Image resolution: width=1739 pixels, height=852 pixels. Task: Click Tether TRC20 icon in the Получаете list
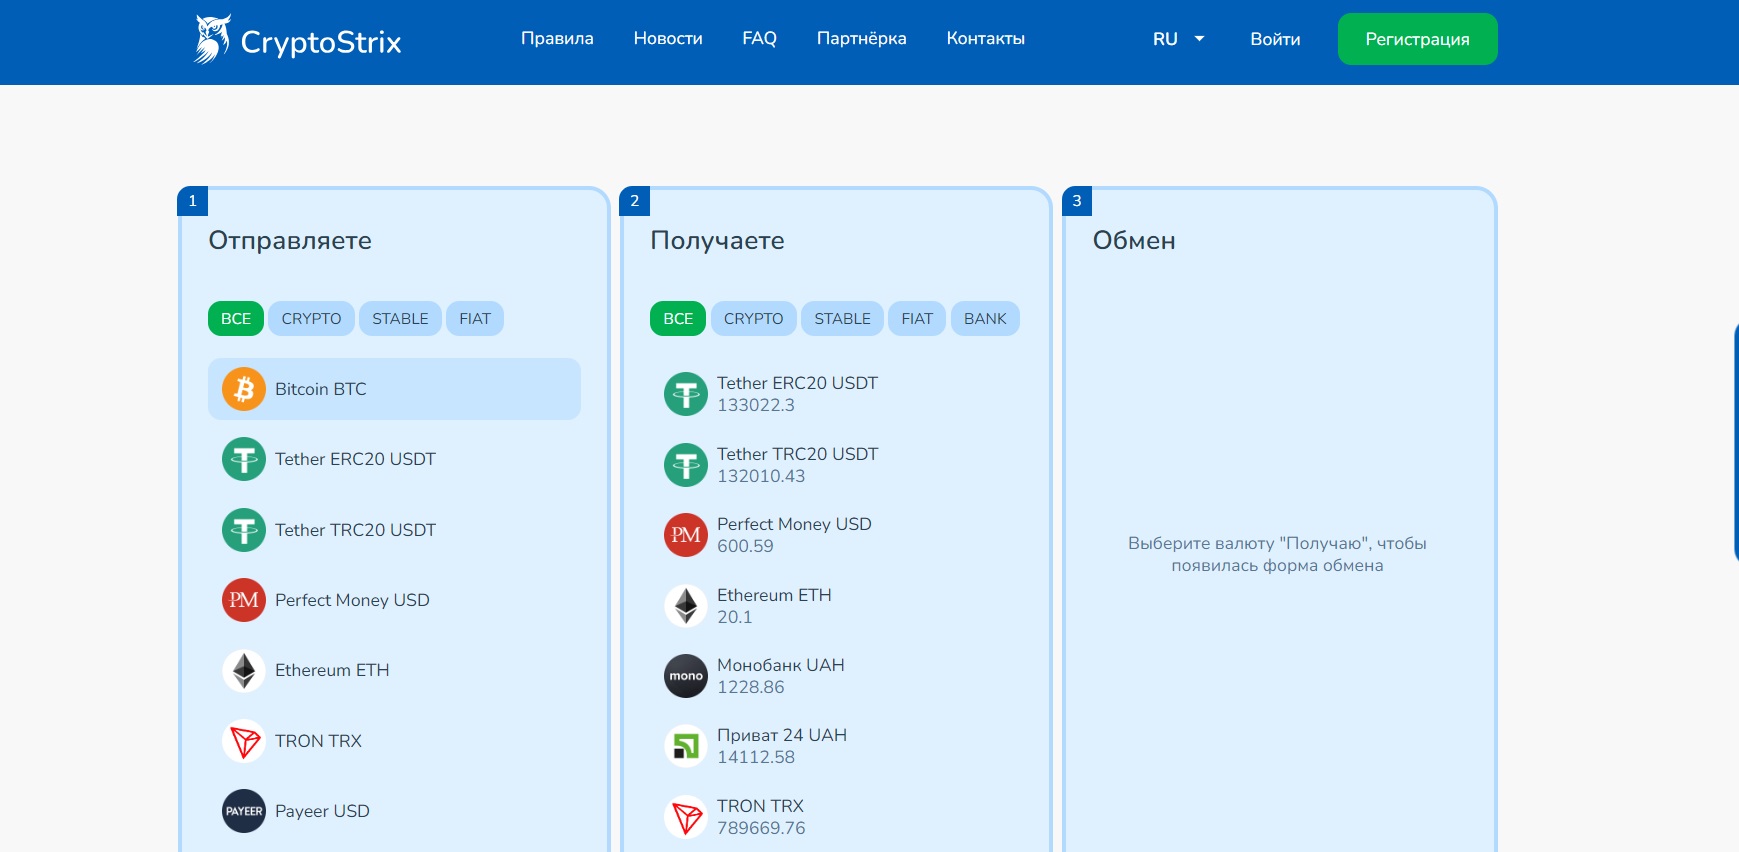pyautogui.click(x=686, y=465)
